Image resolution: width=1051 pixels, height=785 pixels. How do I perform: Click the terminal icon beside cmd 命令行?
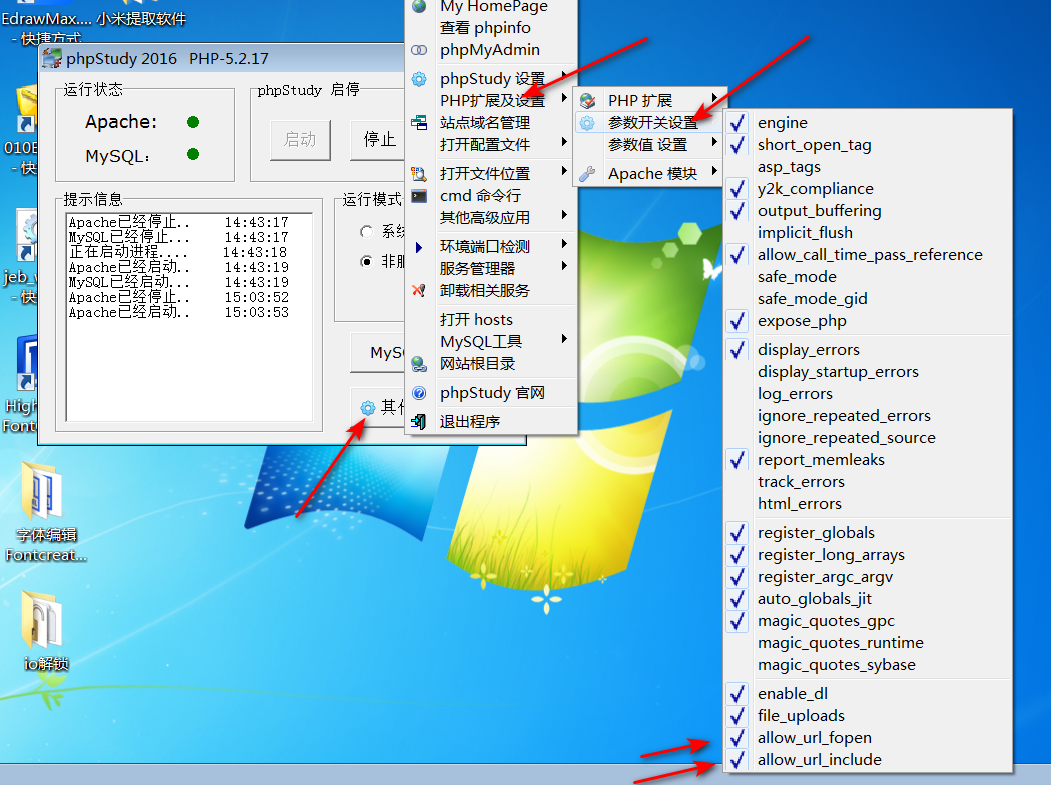click(419, 196)
